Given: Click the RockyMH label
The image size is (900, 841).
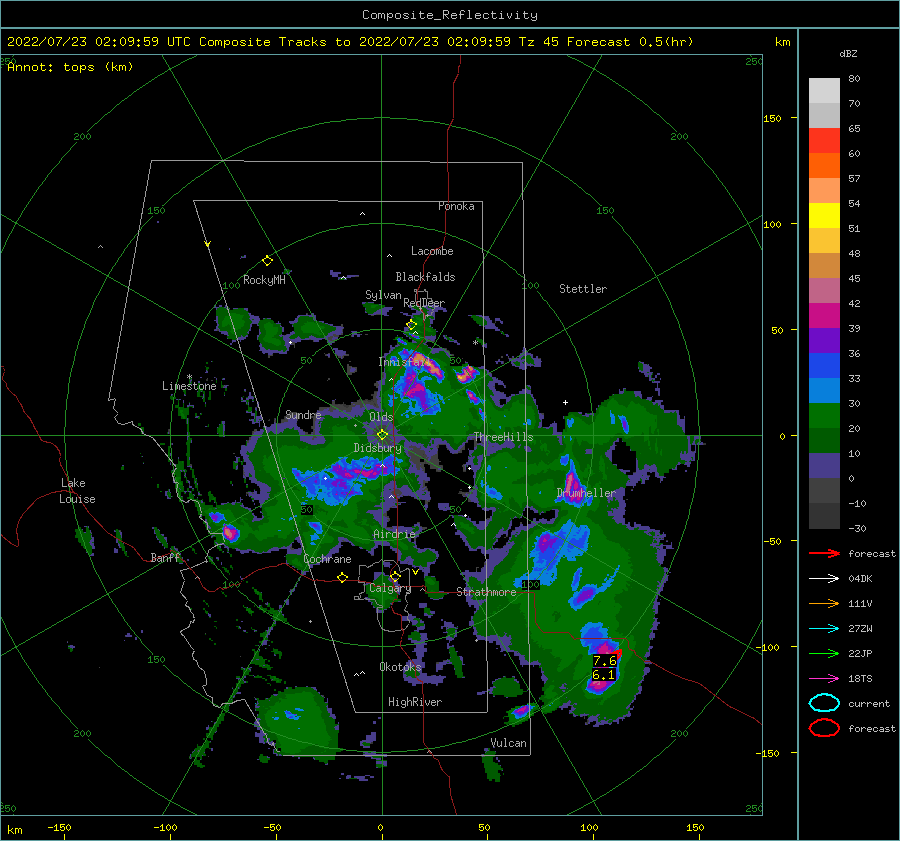Looking at the screenshot, I should point(264,280).
